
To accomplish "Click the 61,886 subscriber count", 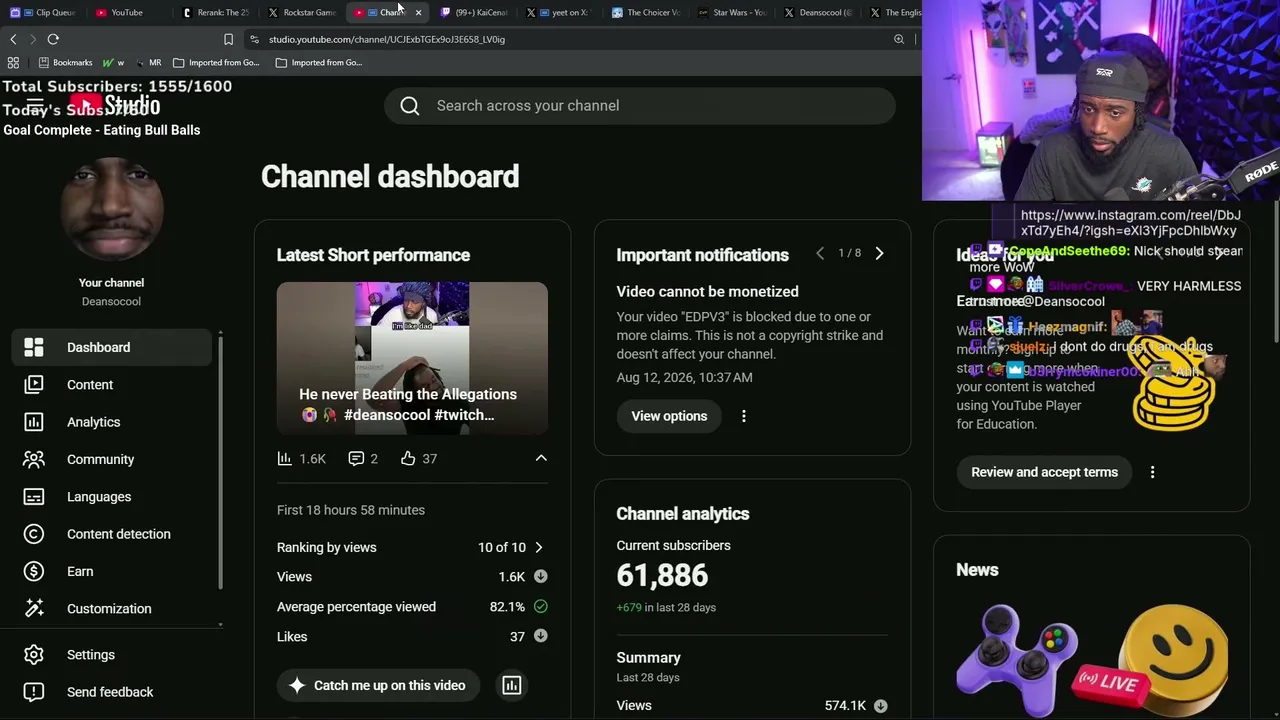I will [662, 575].
